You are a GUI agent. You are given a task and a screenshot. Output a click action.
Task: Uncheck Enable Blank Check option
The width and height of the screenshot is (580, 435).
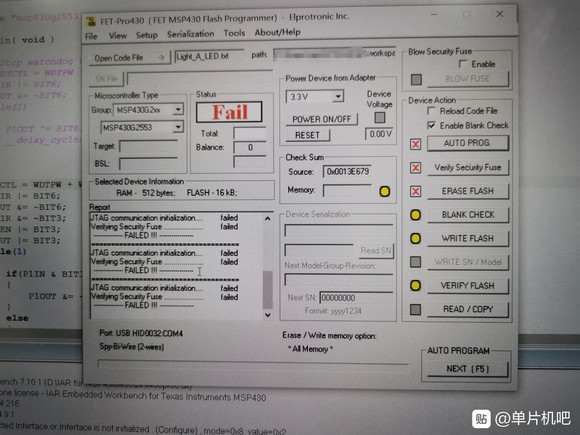click(431, 125)
